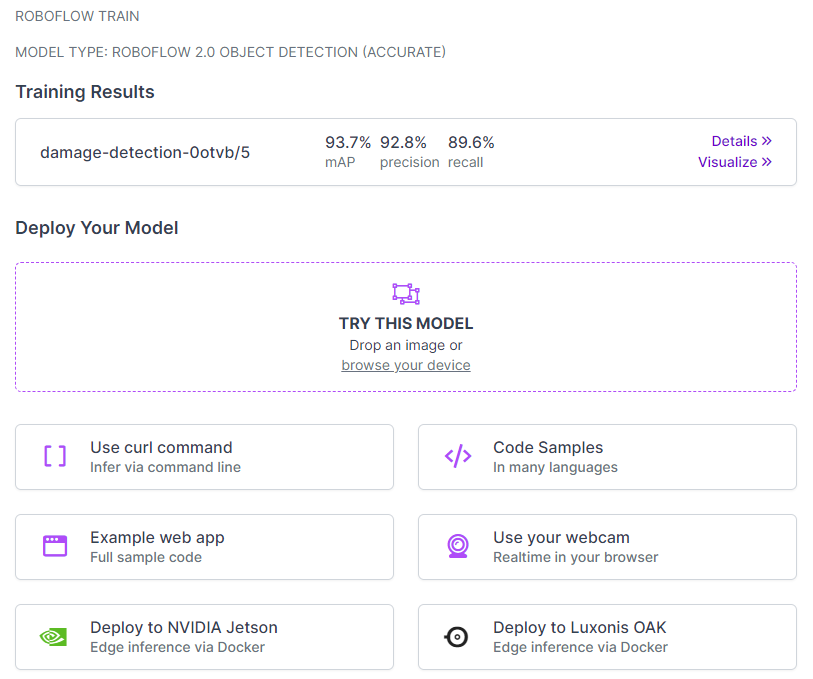Click the Drop an image or text
The width and height of the screenshot is (813, 679).
406,345
